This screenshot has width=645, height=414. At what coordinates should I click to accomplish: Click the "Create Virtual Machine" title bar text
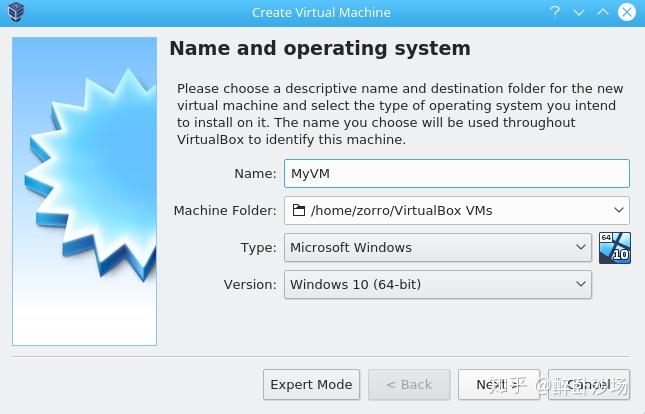point(321,13)
